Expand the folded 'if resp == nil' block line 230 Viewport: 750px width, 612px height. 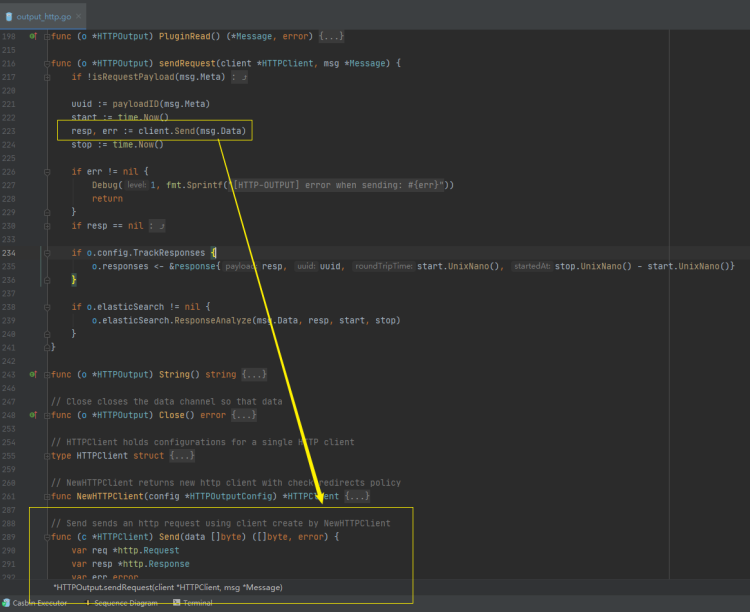tap(47, 226)
